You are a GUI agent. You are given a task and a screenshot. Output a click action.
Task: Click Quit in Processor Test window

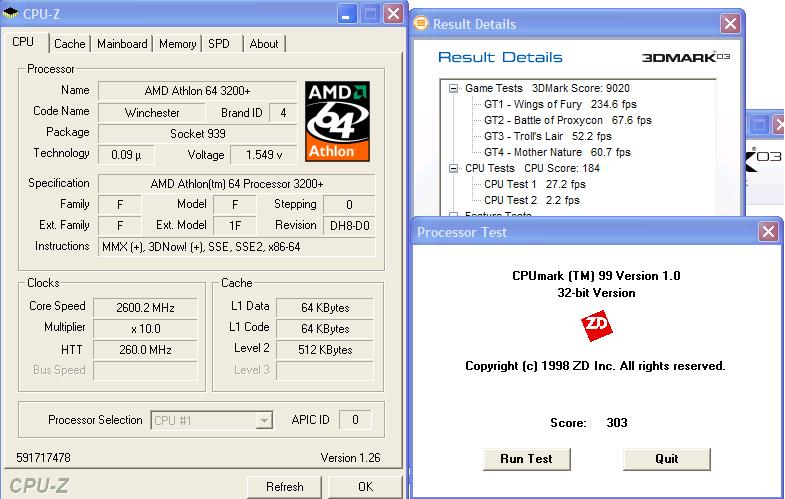666,459
